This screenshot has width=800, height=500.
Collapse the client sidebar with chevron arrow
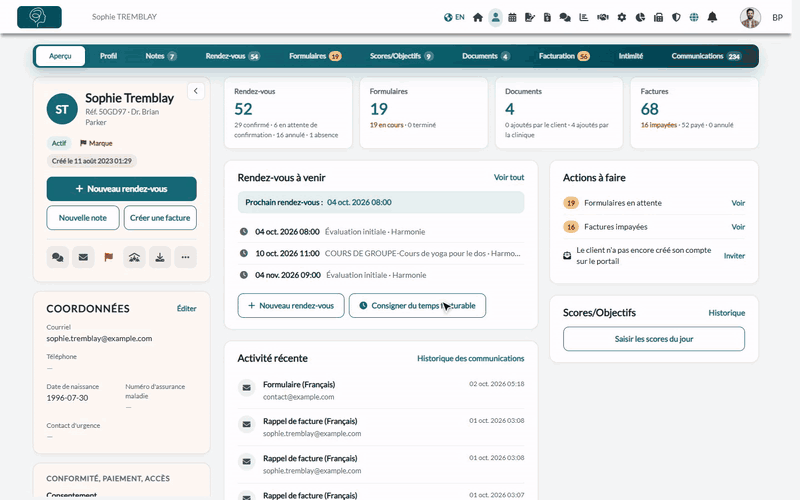point(195,91)
